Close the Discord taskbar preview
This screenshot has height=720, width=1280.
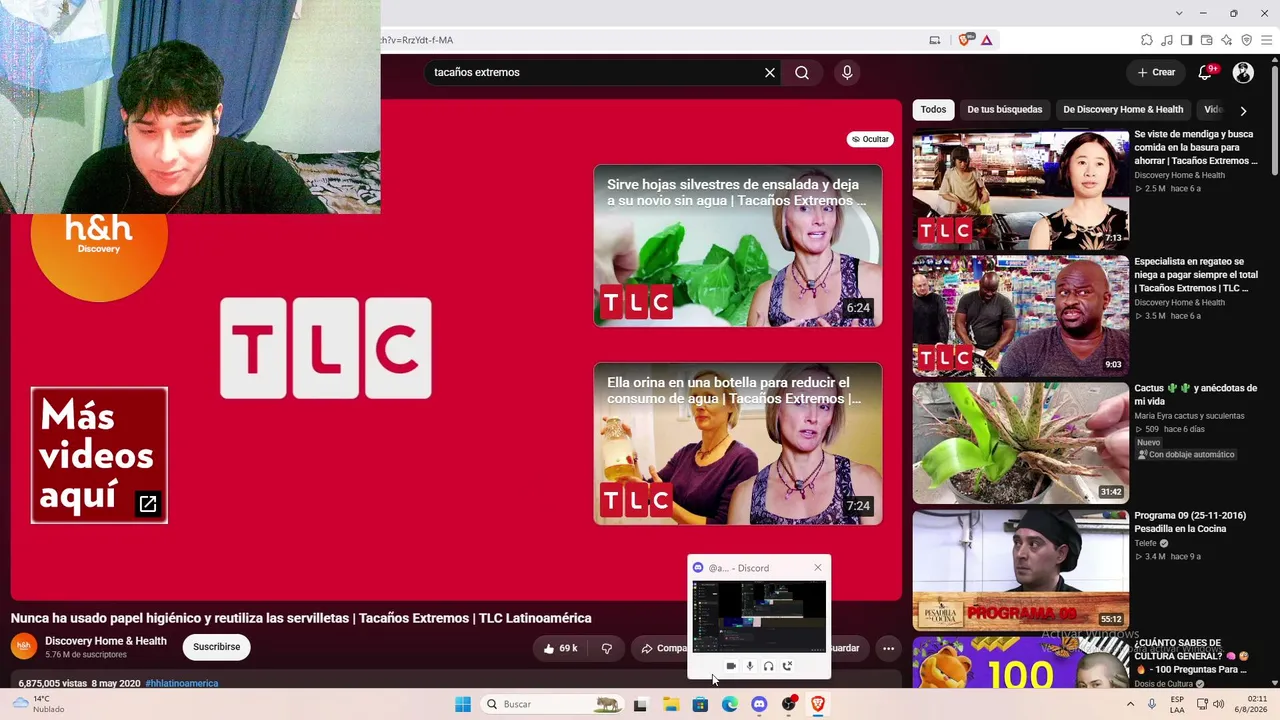pos(818,568)
